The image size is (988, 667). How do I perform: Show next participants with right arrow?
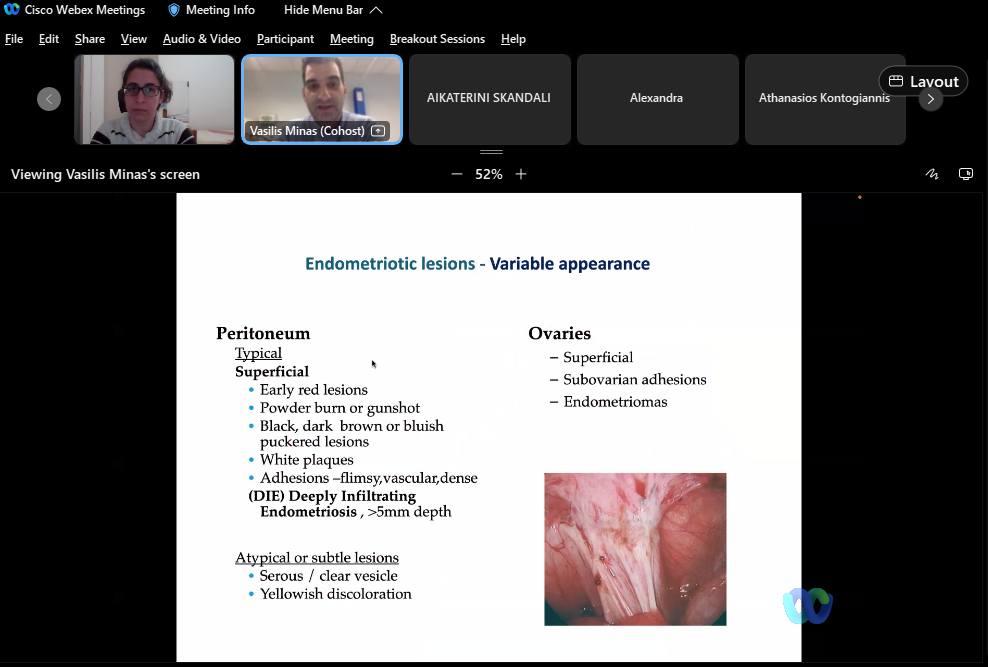coord(931,99)
